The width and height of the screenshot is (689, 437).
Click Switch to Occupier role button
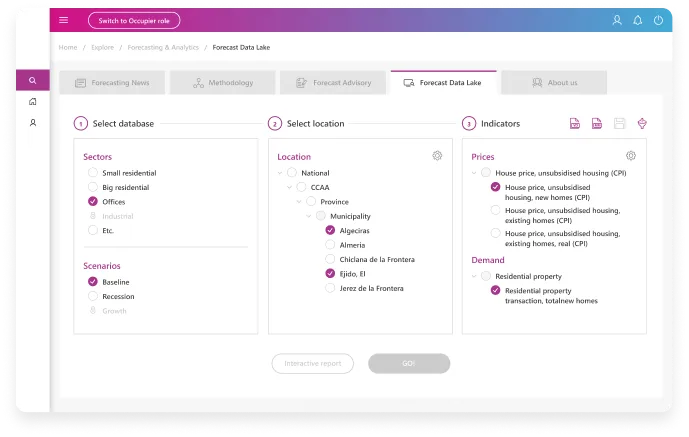point(134,20)
